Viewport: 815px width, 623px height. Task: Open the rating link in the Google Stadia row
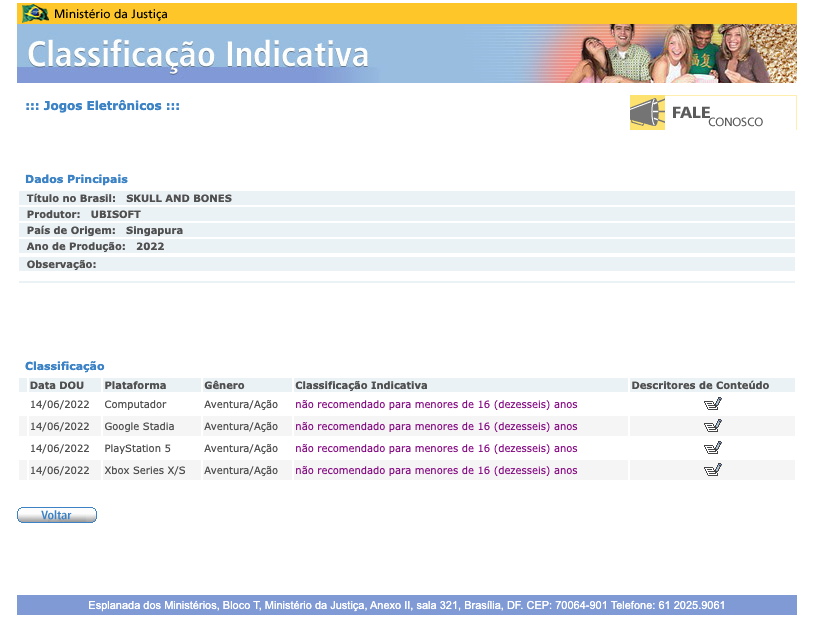tap(436, 426)
